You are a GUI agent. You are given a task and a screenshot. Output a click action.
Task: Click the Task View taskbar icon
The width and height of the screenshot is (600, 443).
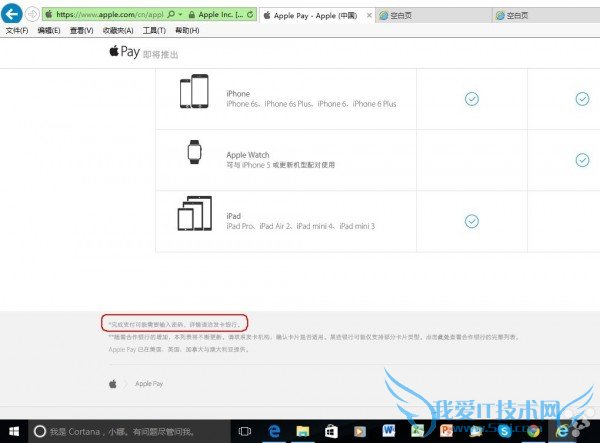[245, 432]
